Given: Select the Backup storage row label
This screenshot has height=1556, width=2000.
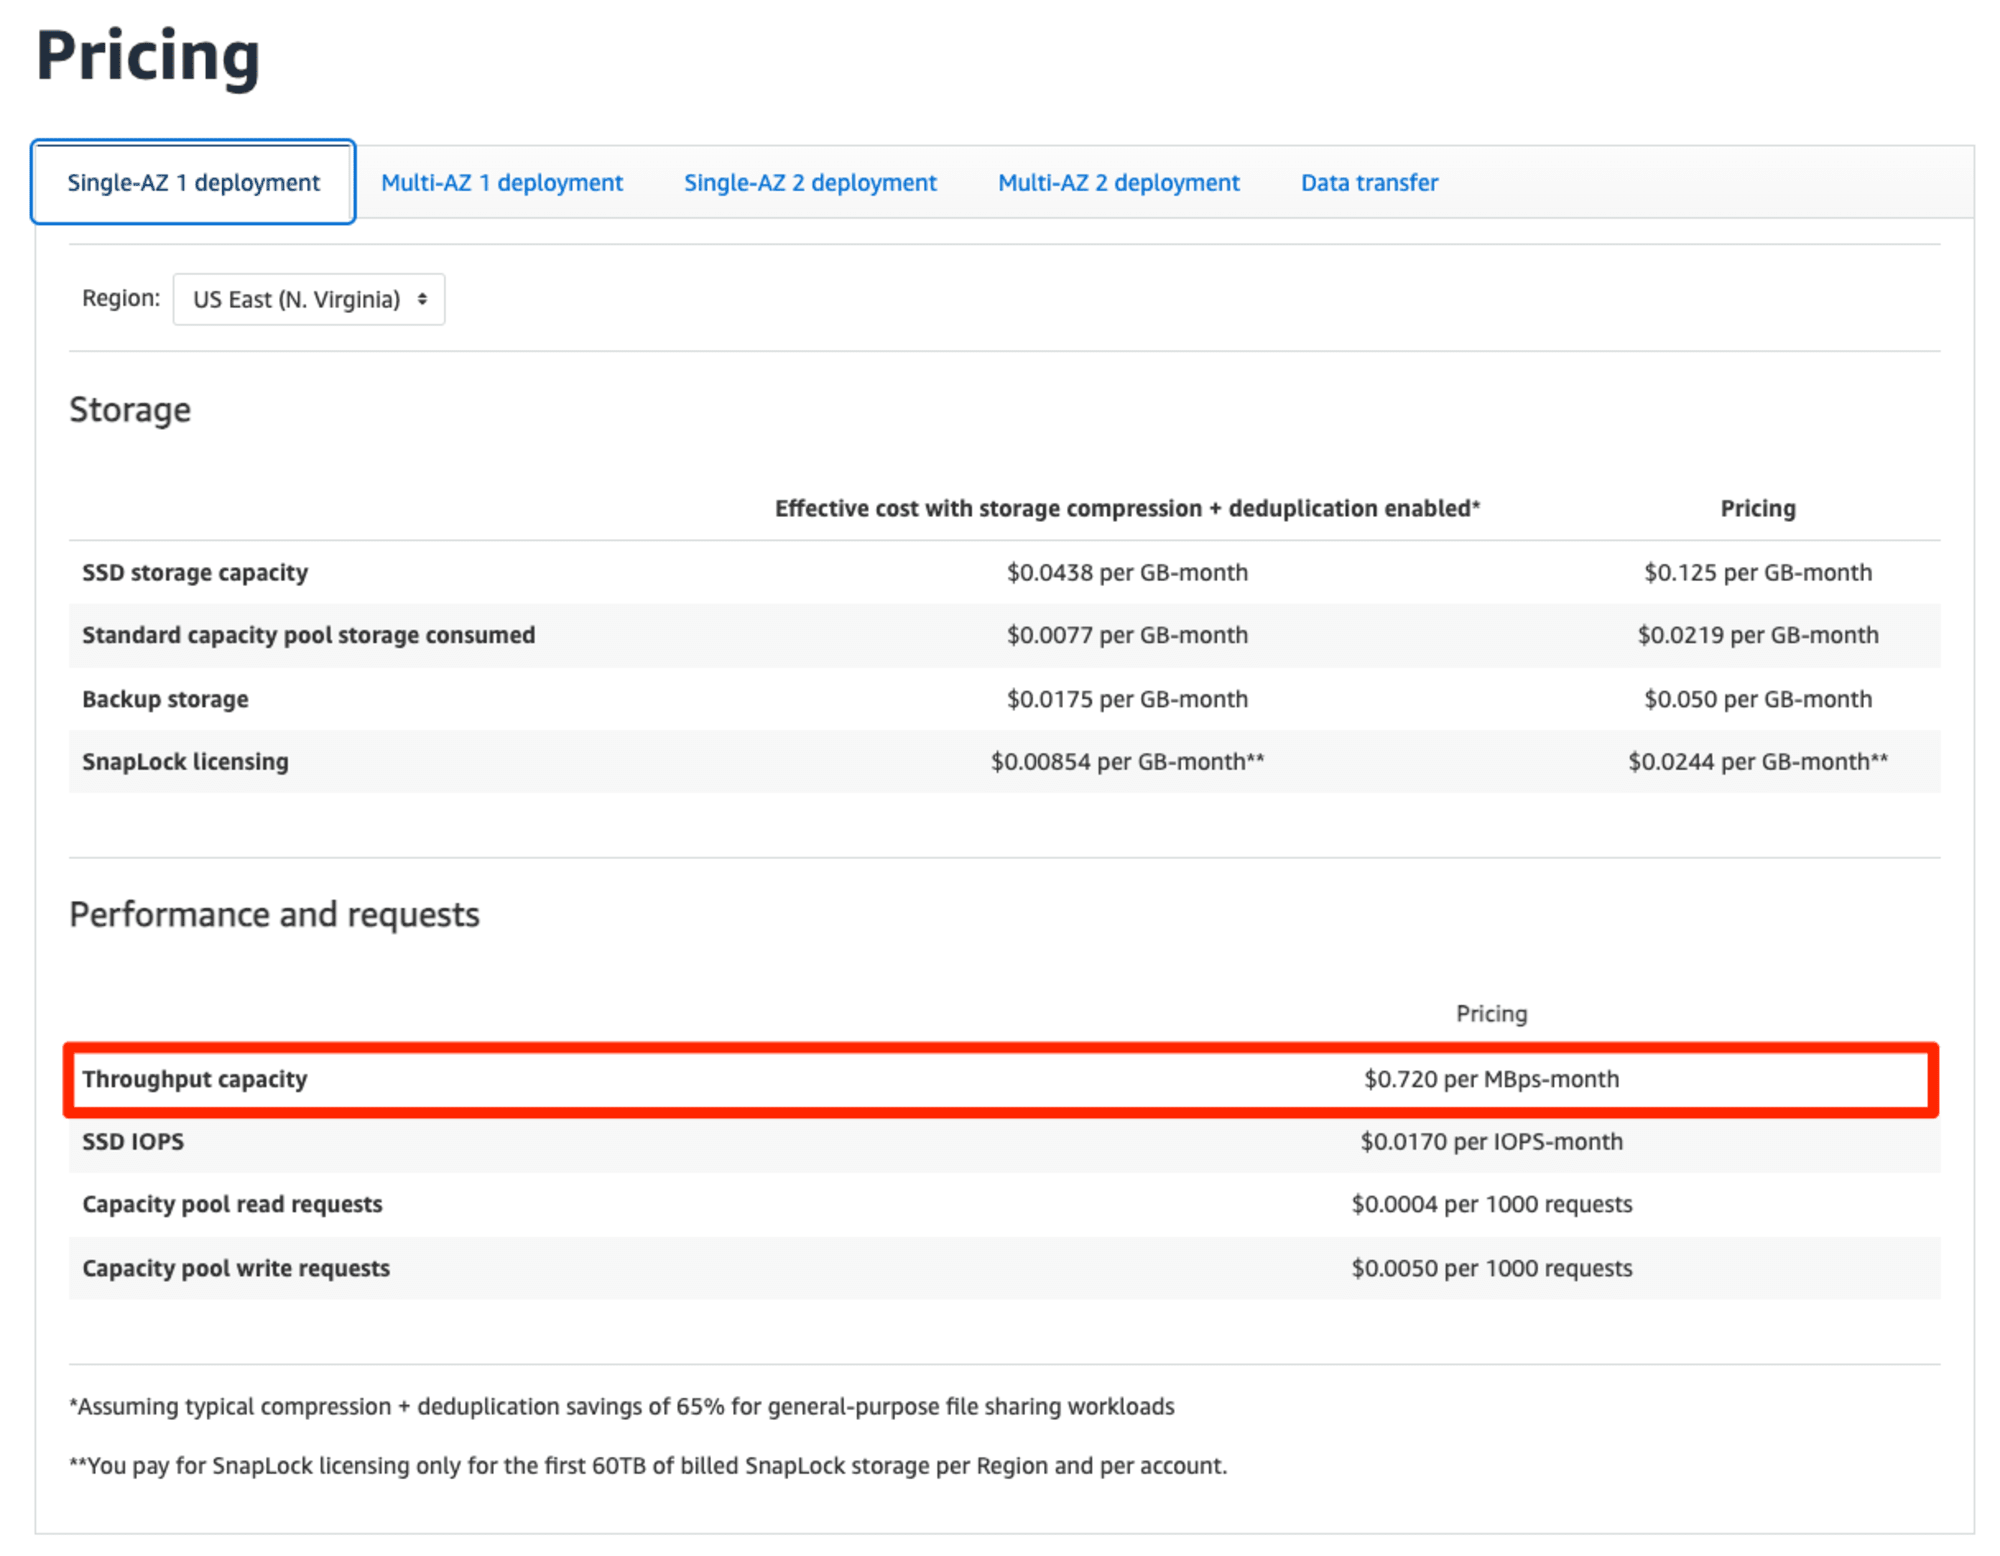Looking at the screenshot, I should tap(165, 700).
